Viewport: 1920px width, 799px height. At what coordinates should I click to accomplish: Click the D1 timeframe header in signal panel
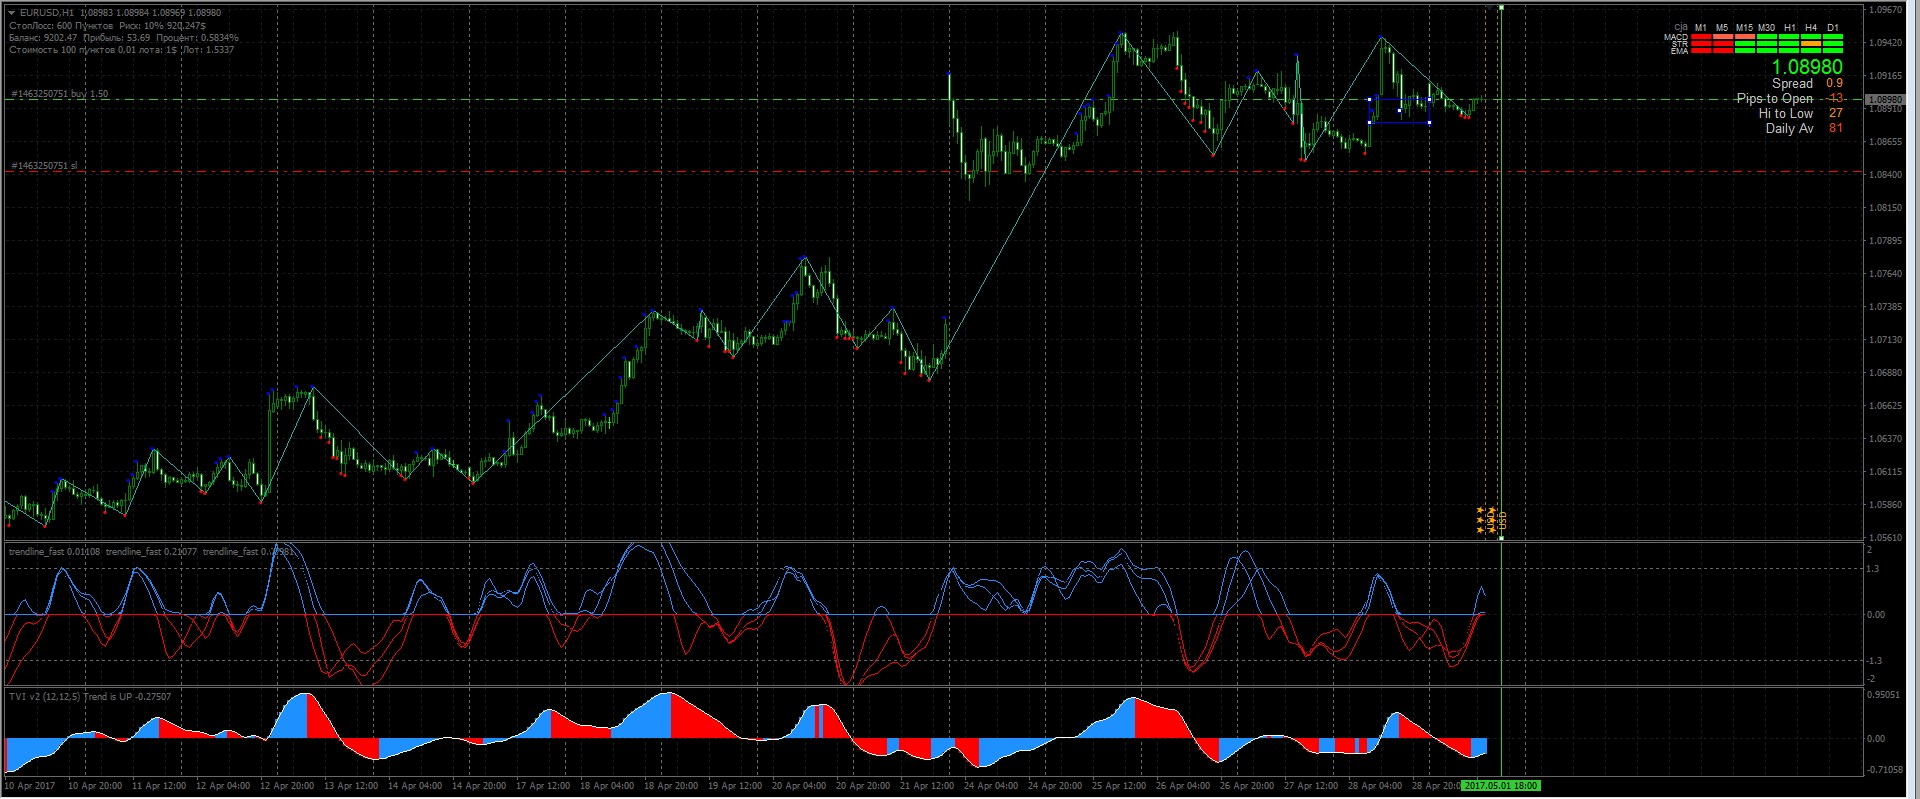point(1833,27)
